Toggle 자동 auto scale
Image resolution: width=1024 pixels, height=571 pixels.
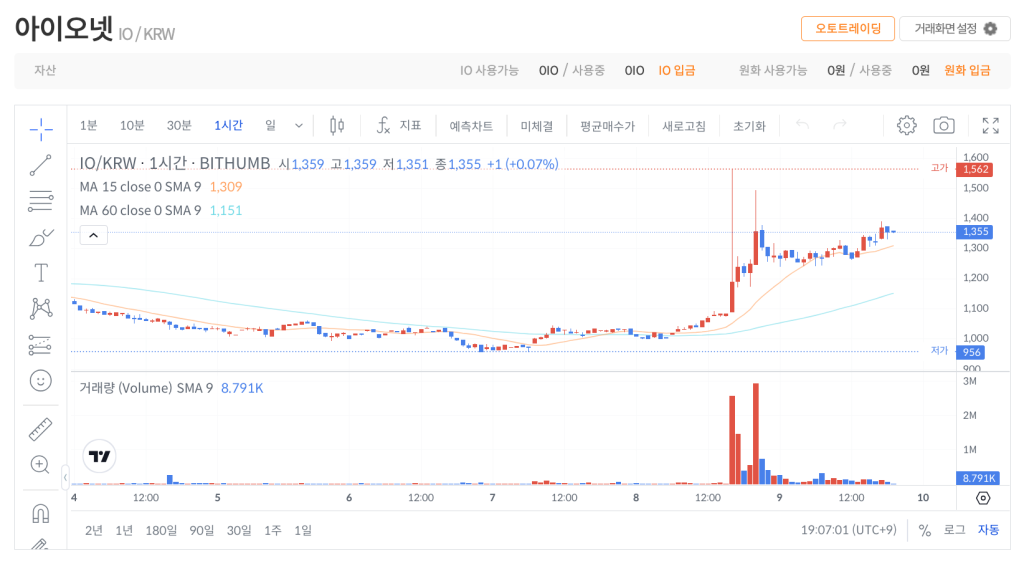coord(988,530)
